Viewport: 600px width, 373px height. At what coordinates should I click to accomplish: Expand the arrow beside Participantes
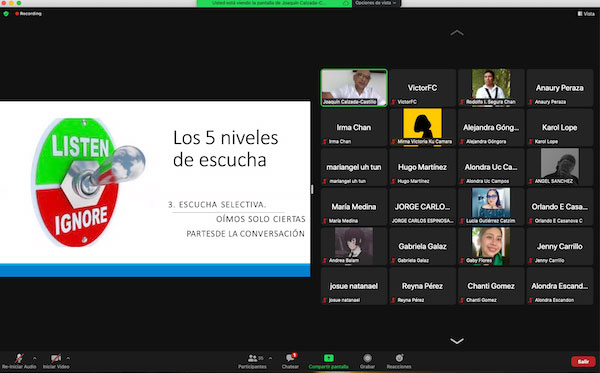point(270,358)
